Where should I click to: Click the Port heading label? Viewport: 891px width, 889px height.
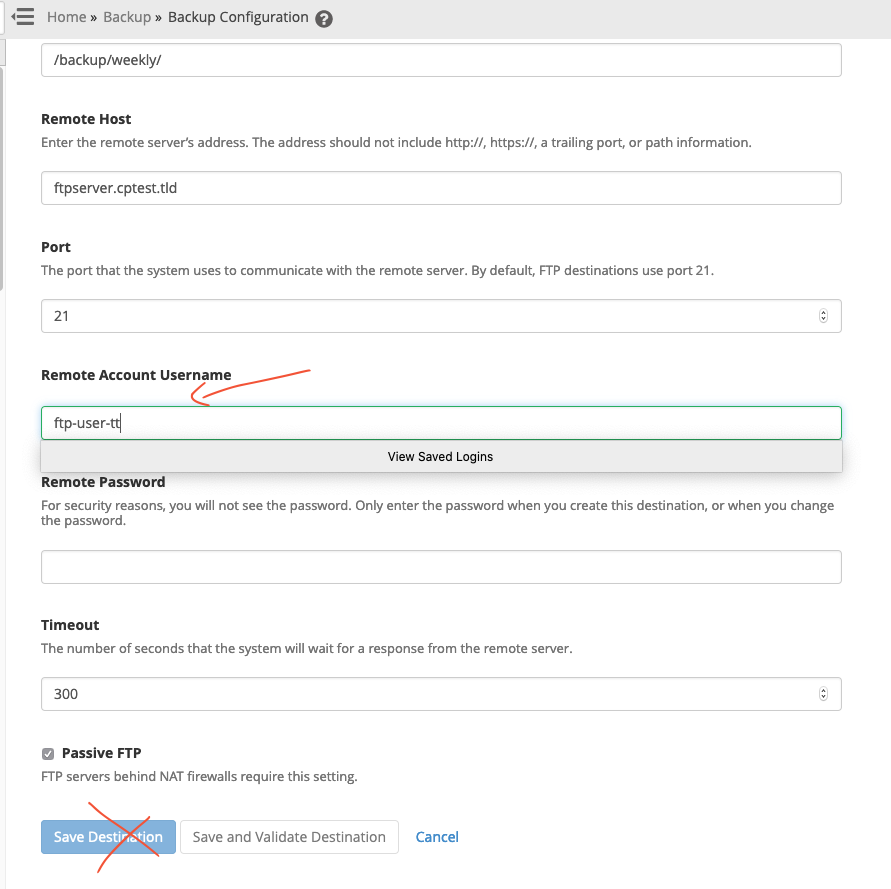(56, 247)
